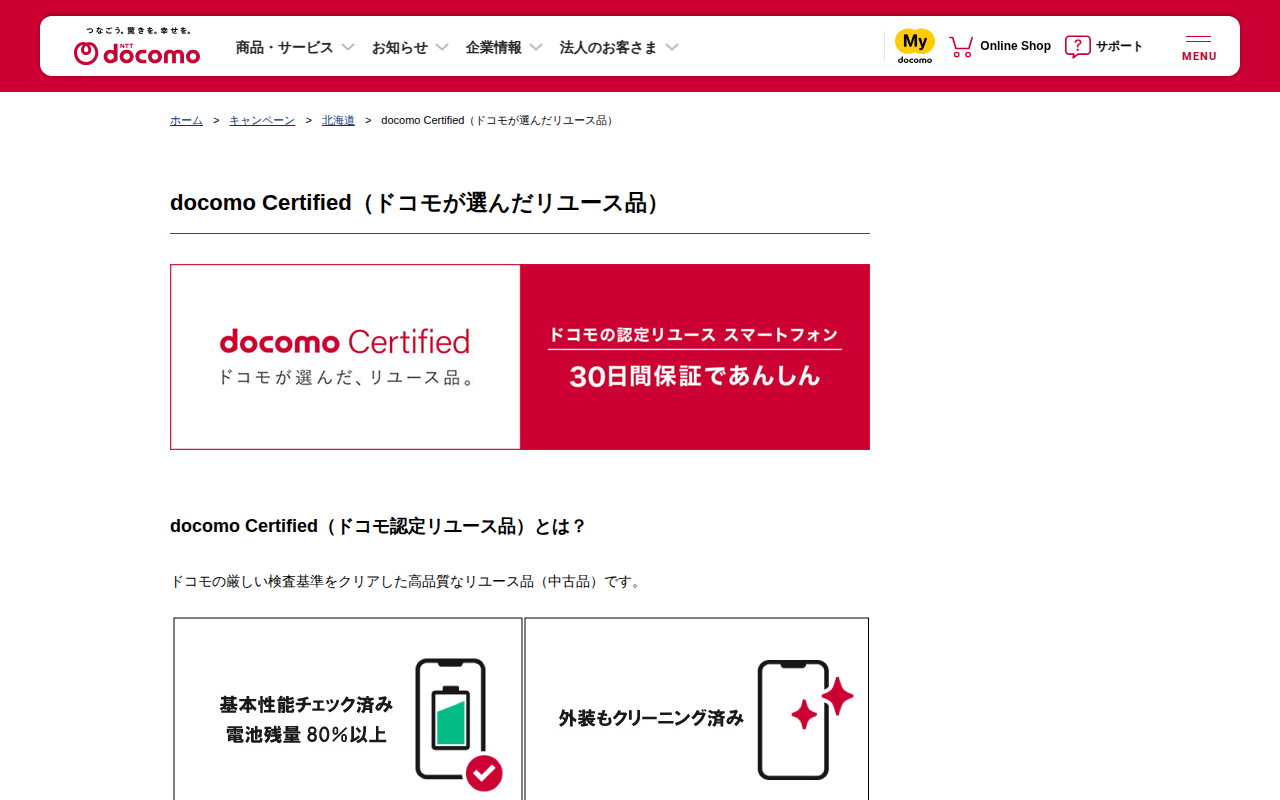Click the サポート text link

[1119, 46]
